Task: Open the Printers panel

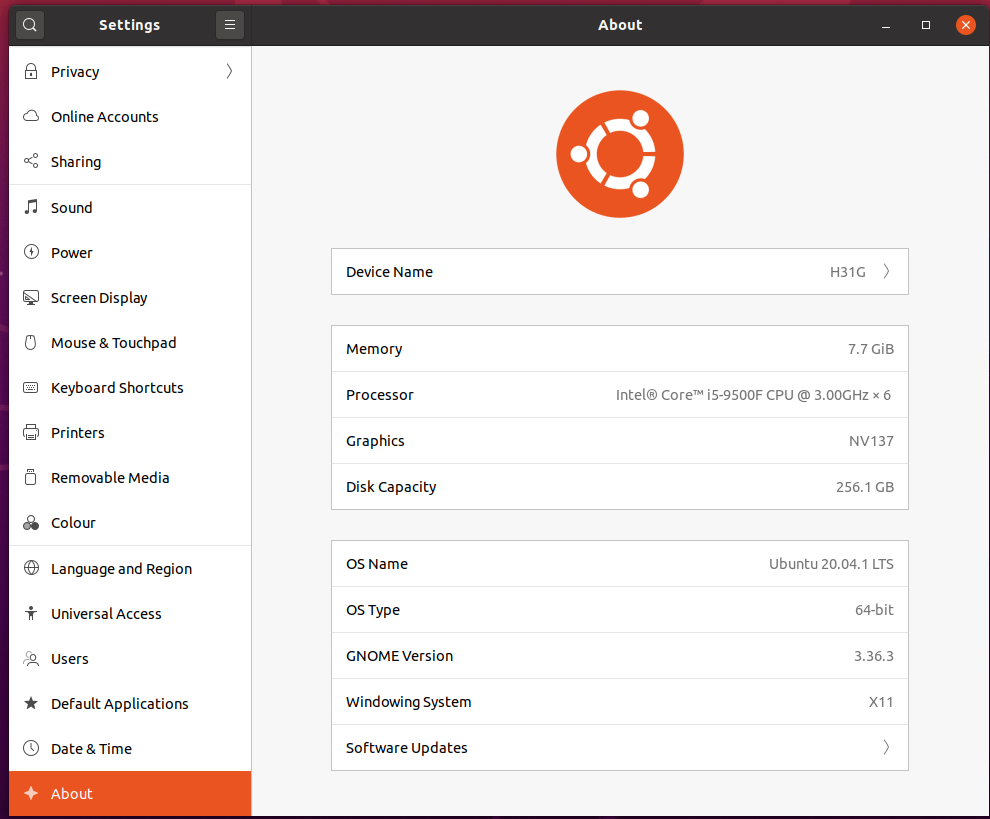Action: click(x=130, y=433)
